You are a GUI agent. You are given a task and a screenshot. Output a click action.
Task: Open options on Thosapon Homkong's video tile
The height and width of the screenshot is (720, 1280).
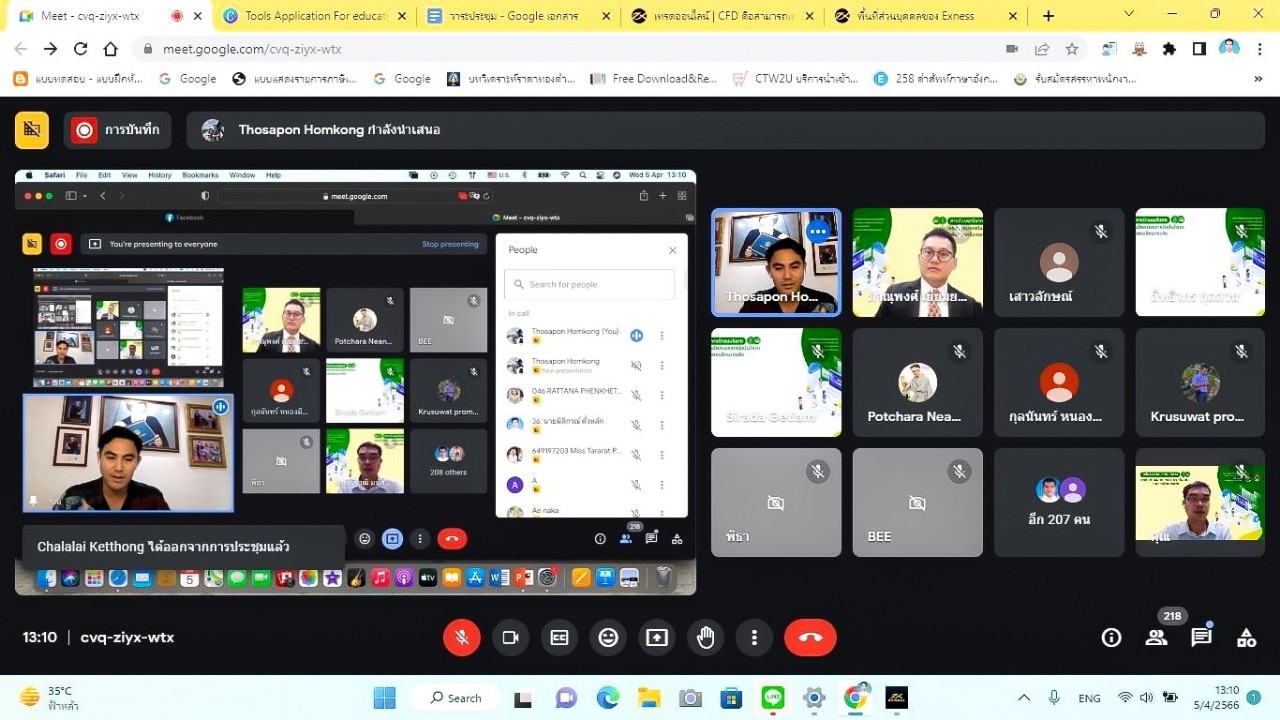818,232
